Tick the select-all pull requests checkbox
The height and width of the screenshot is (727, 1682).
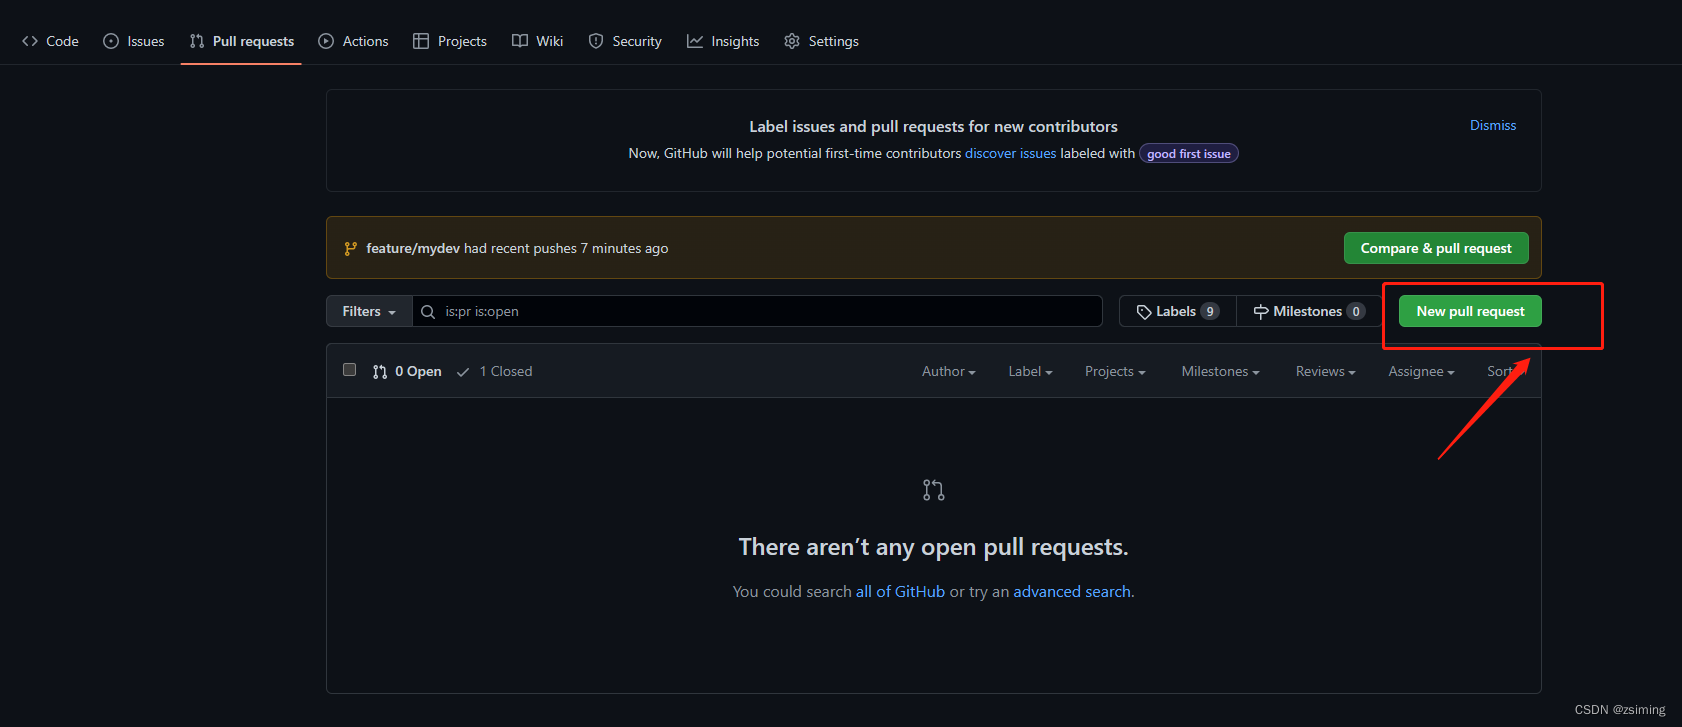click(x=349, y=370)
